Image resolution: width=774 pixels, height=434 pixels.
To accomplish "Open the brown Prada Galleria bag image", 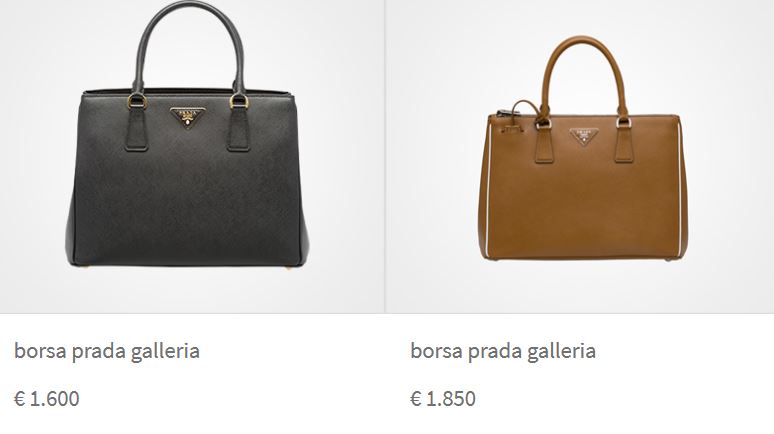I will pos(583,148).
